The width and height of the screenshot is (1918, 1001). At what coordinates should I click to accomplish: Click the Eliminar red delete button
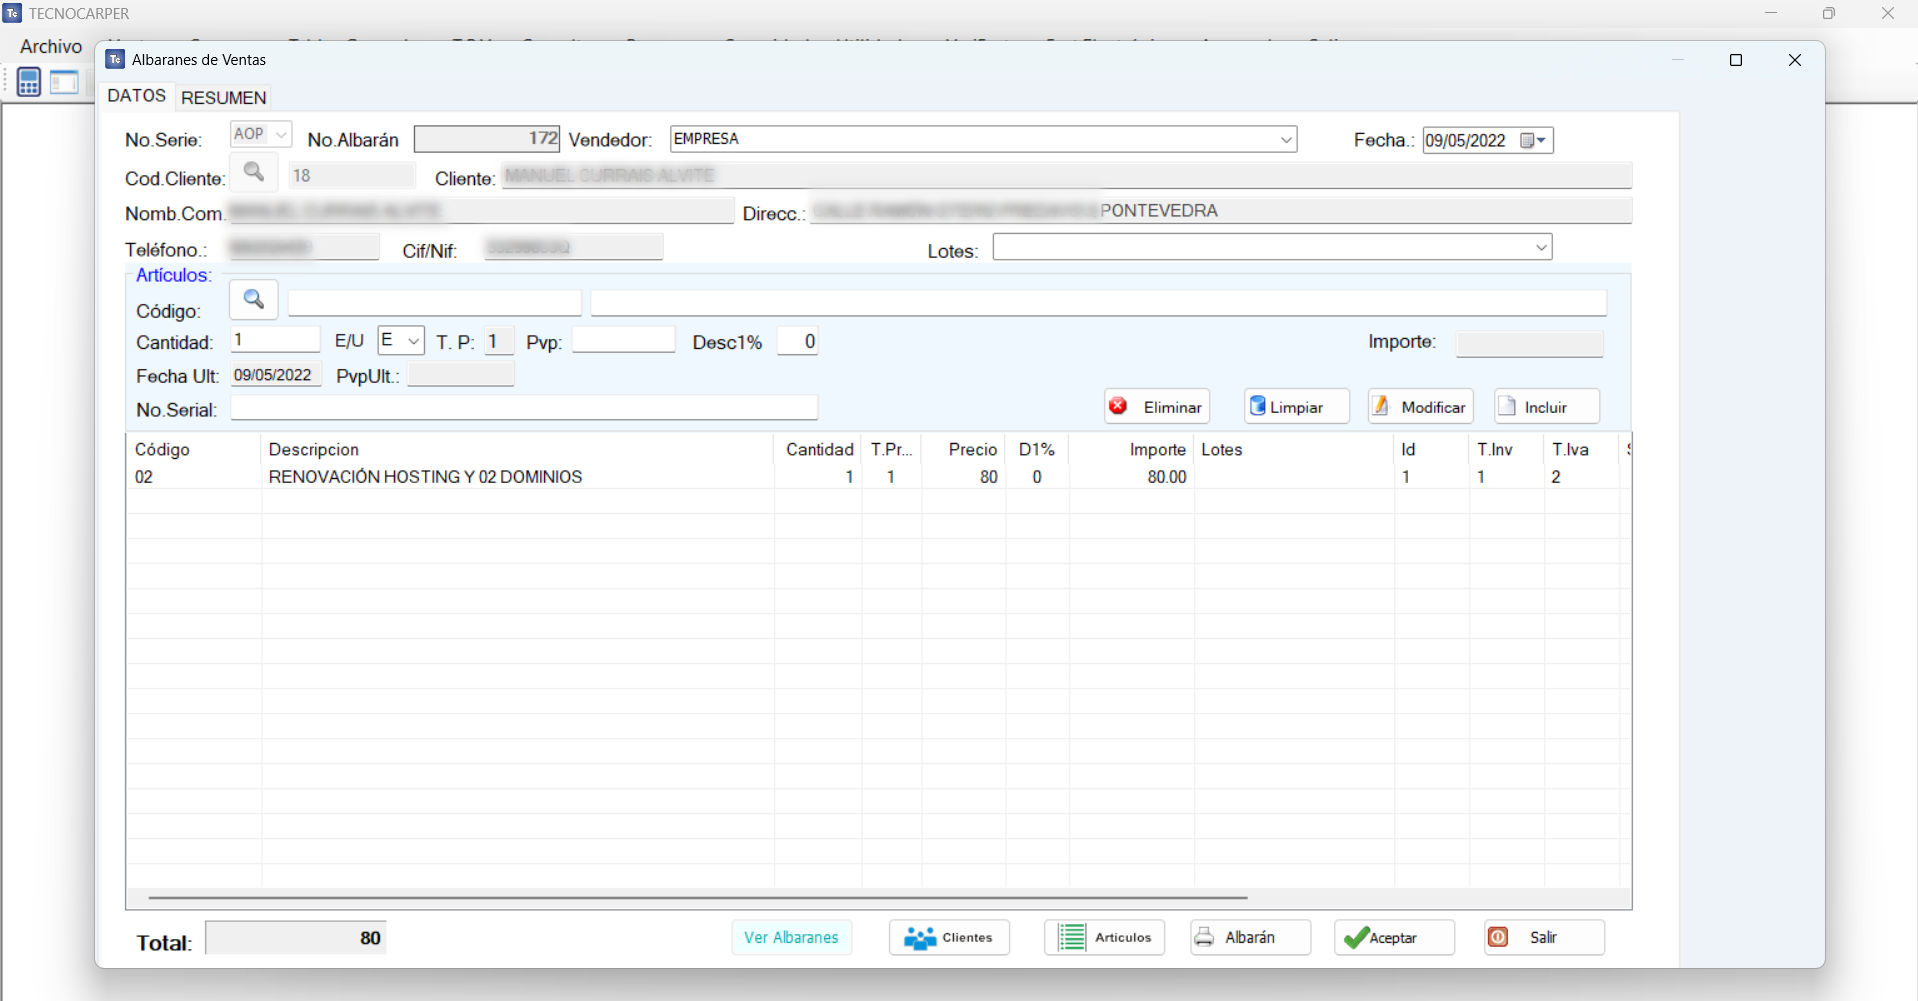(1157, 407)
